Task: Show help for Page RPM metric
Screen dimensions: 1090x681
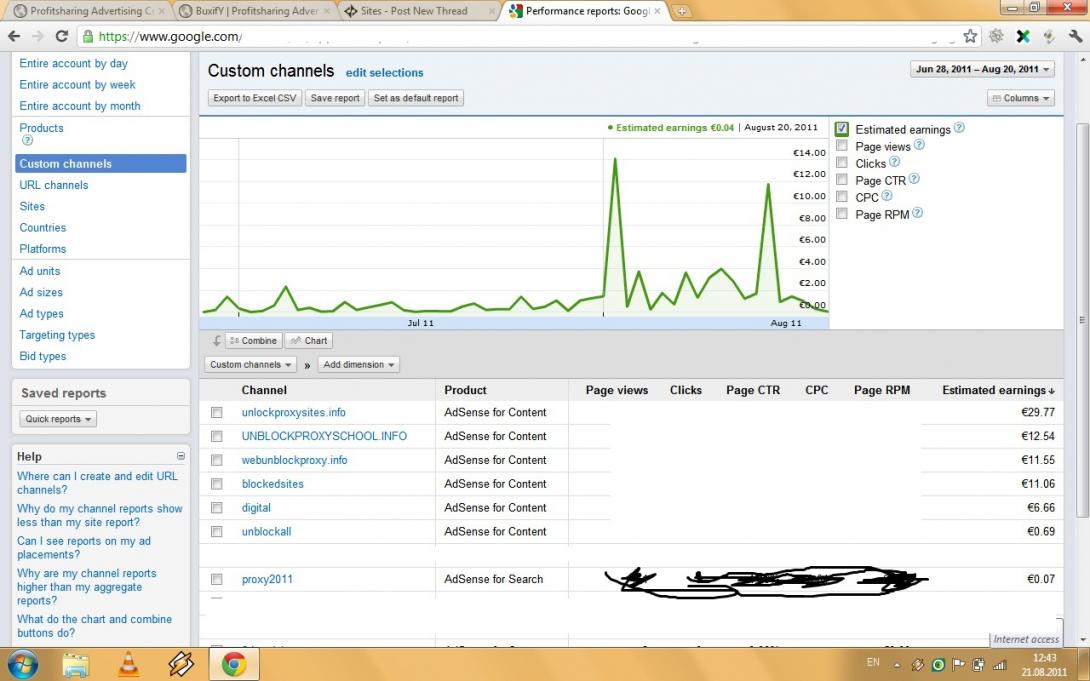Action: pyautogui.click(x=918, y=213)
